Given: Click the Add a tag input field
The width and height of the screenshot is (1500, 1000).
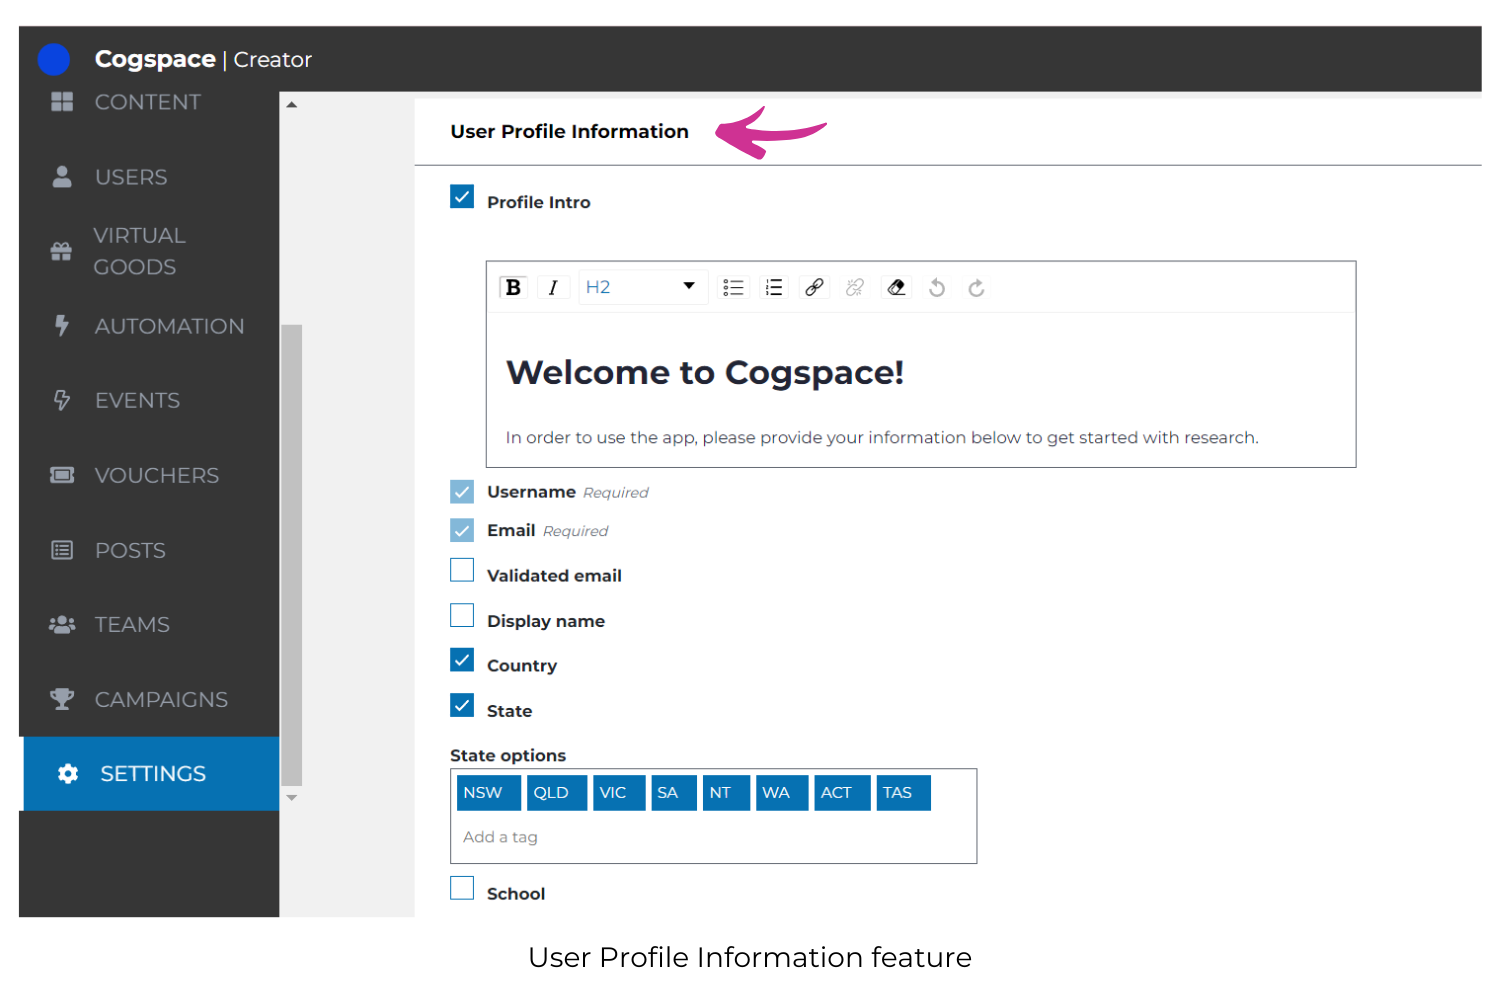Looking at the screenshot, I should [713, 837].
